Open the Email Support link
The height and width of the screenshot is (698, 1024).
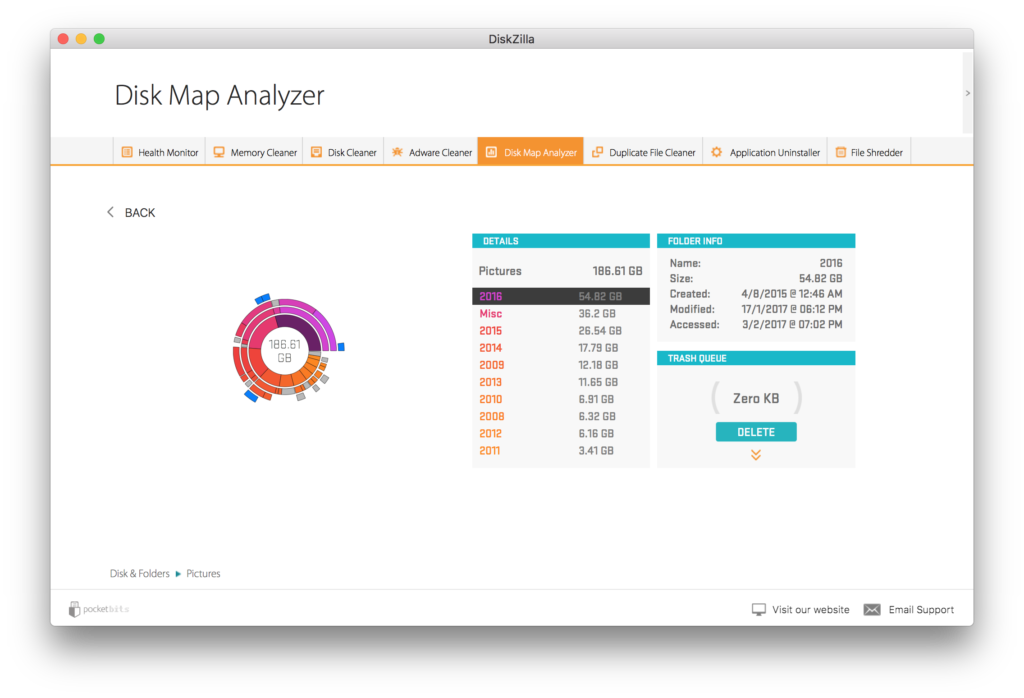click(x=909, y=609)
